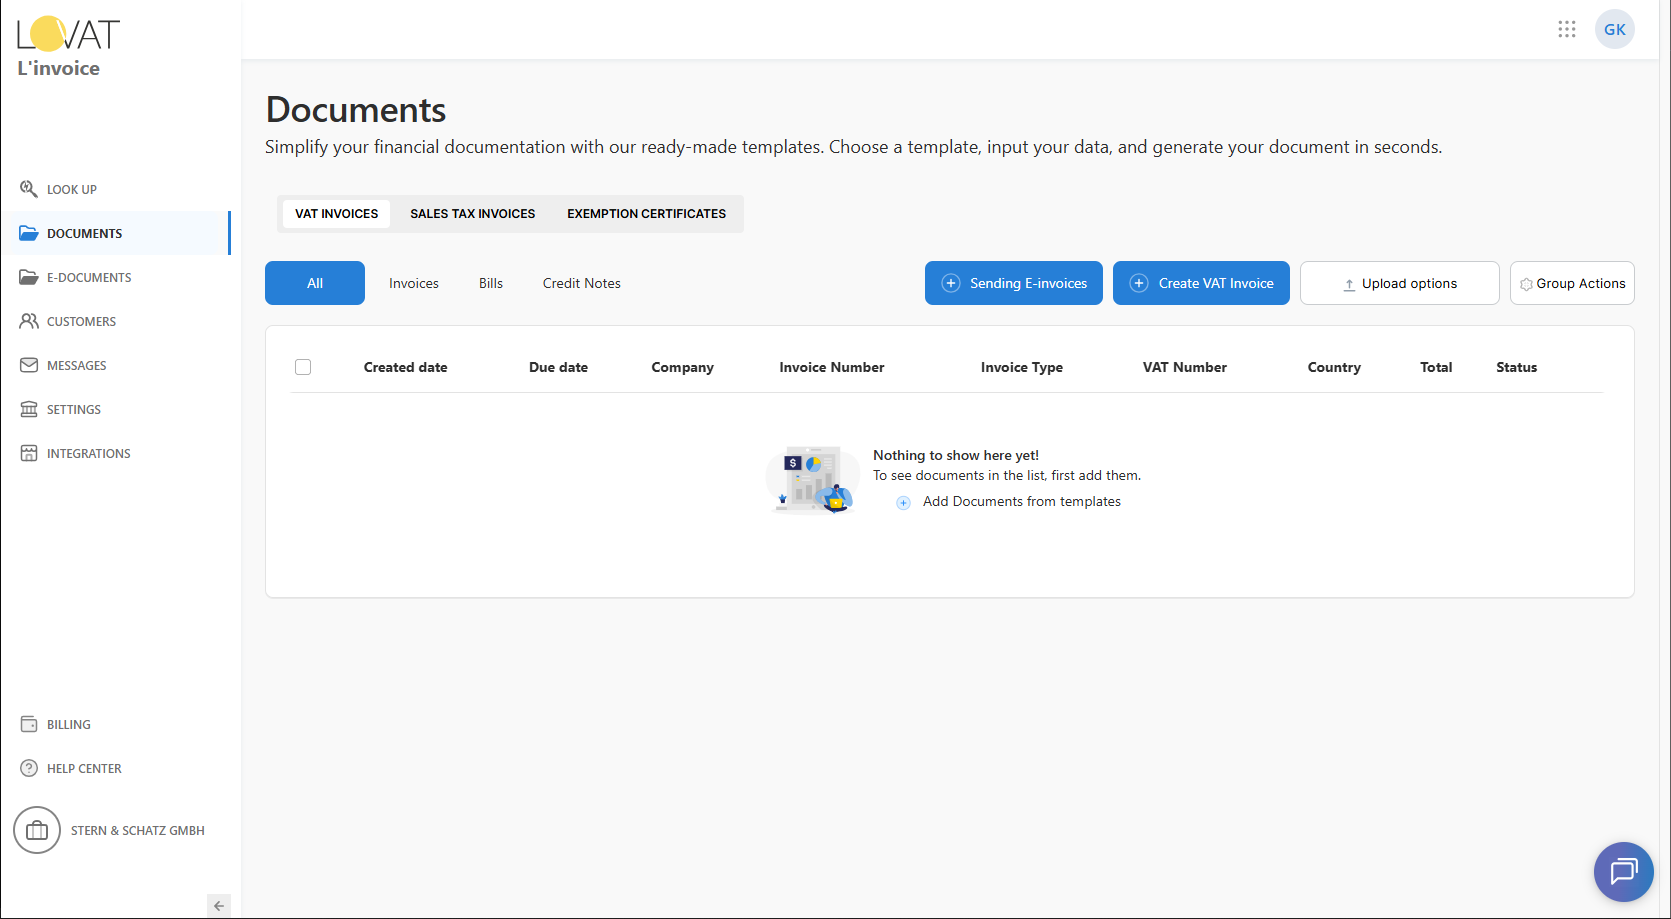Open E-Documents folder icon in sidebar

(x=29, y=277)
